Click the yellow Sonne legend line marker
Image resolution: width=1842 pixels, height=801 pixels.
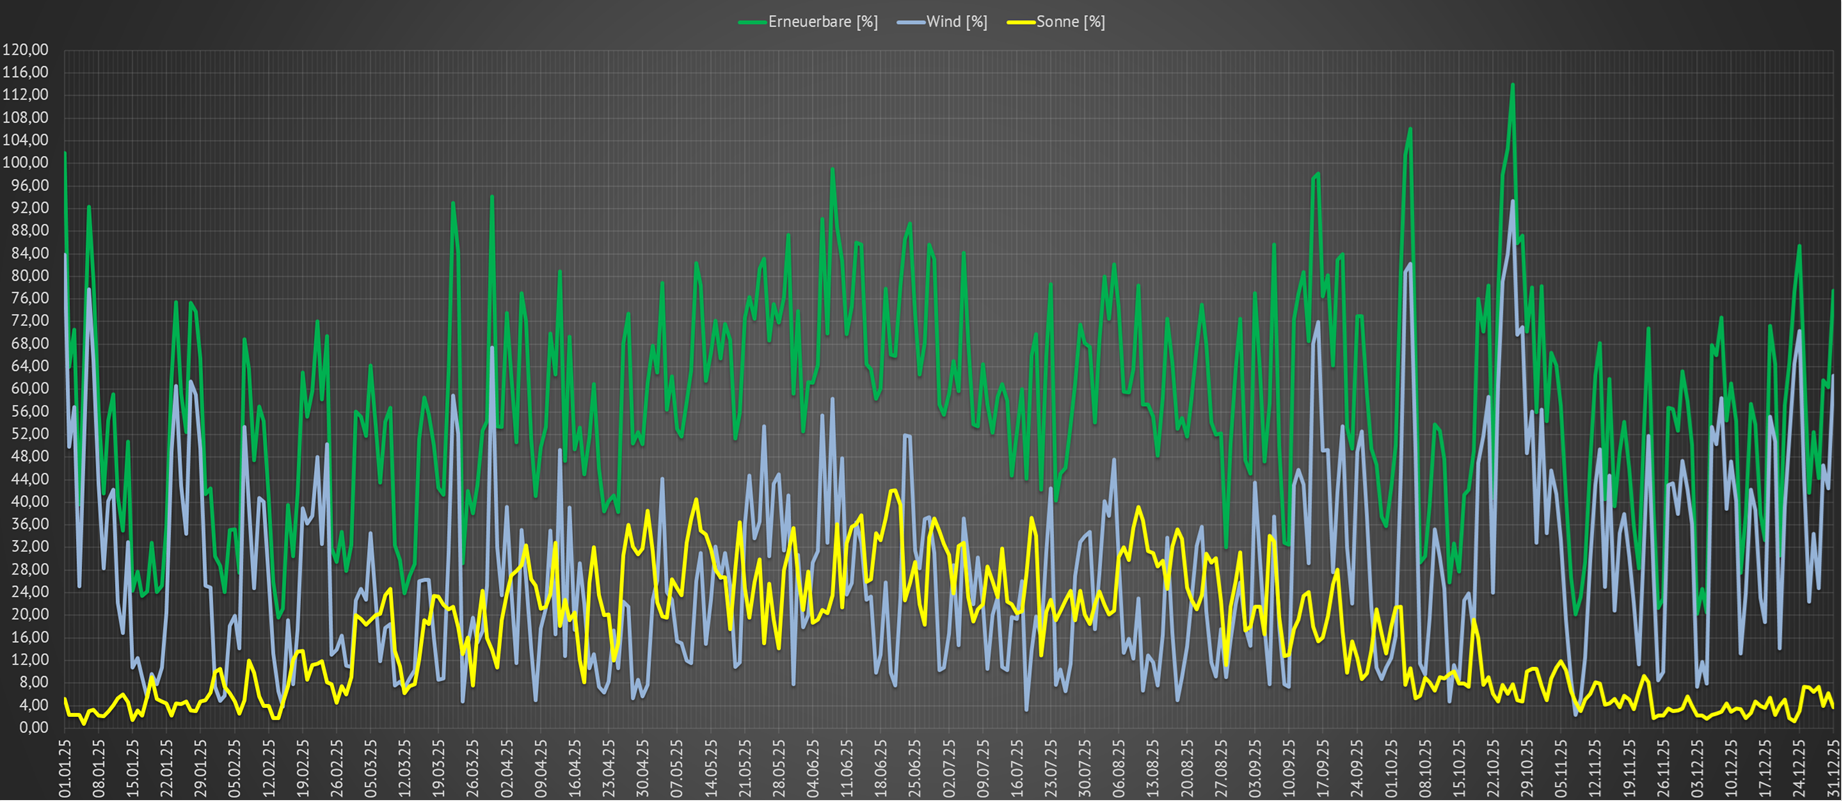(1021, 22)
